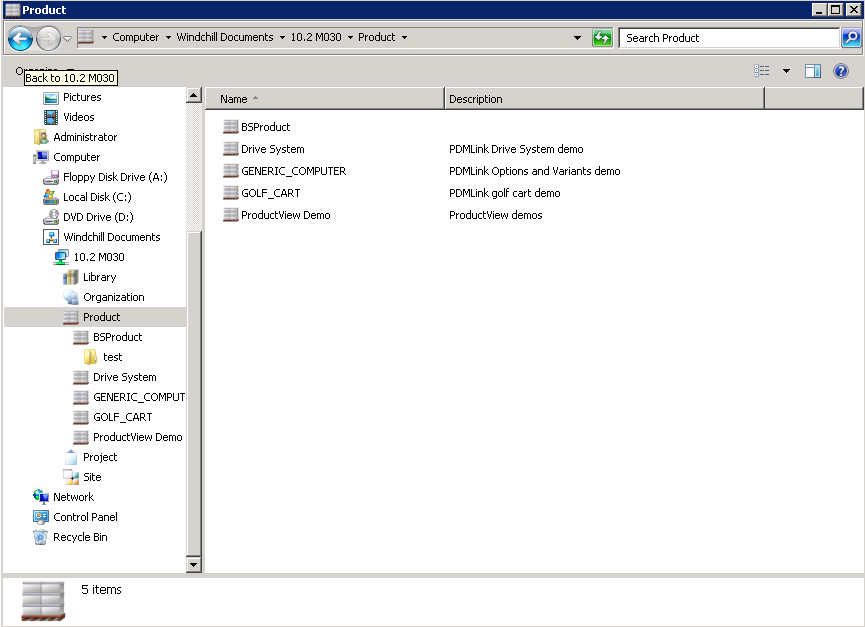
Task: Select BSProduct icon in file list
Action: 231,127
